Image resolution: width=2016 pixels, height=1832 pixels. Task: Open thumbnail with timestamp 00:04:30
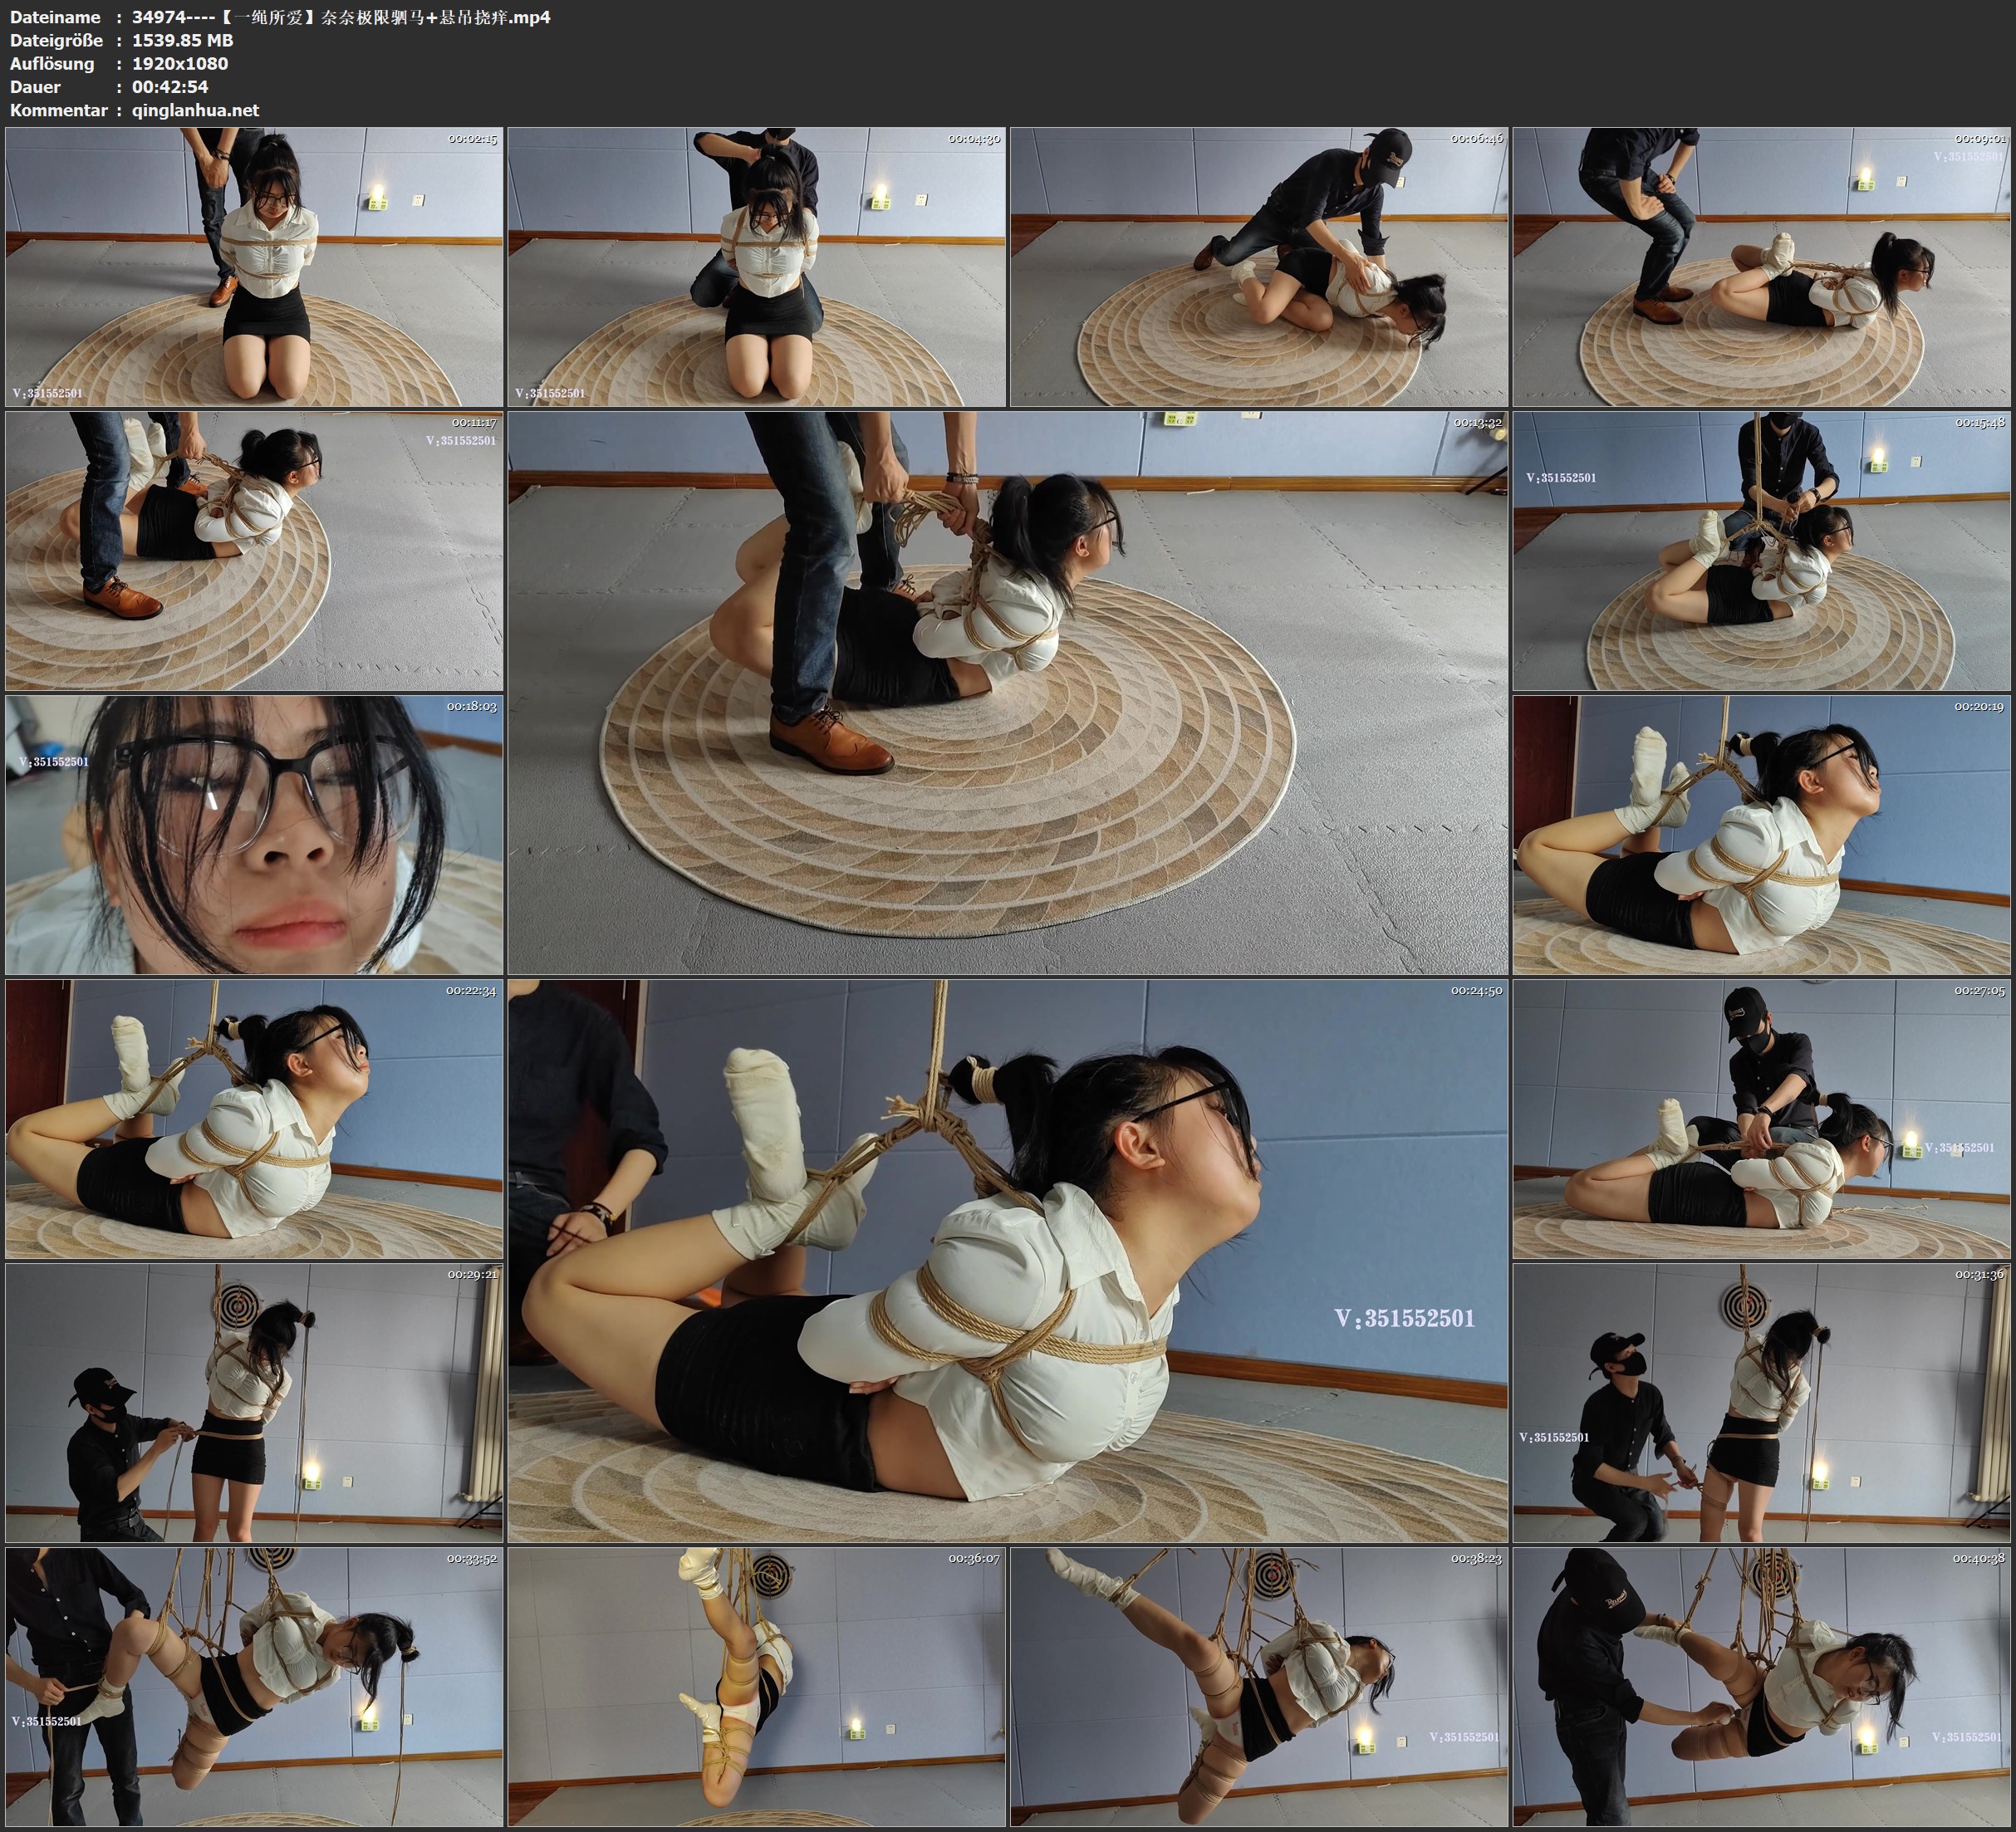point(756,266)
